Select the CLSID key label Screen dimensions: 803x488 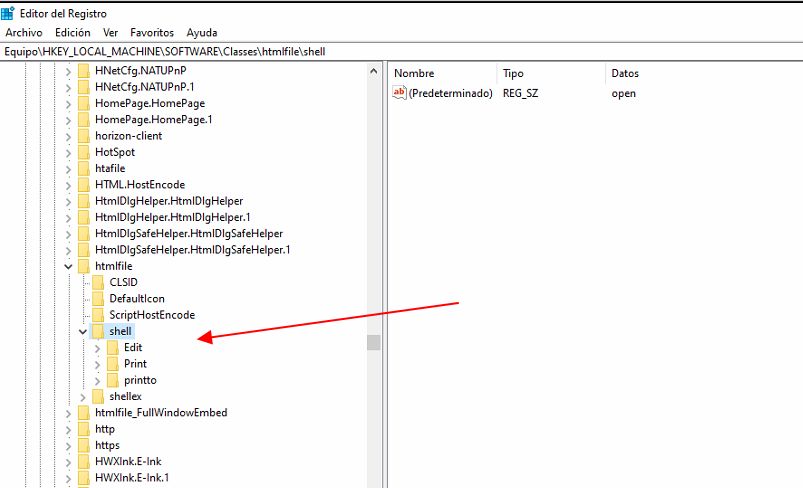point(123,282)
